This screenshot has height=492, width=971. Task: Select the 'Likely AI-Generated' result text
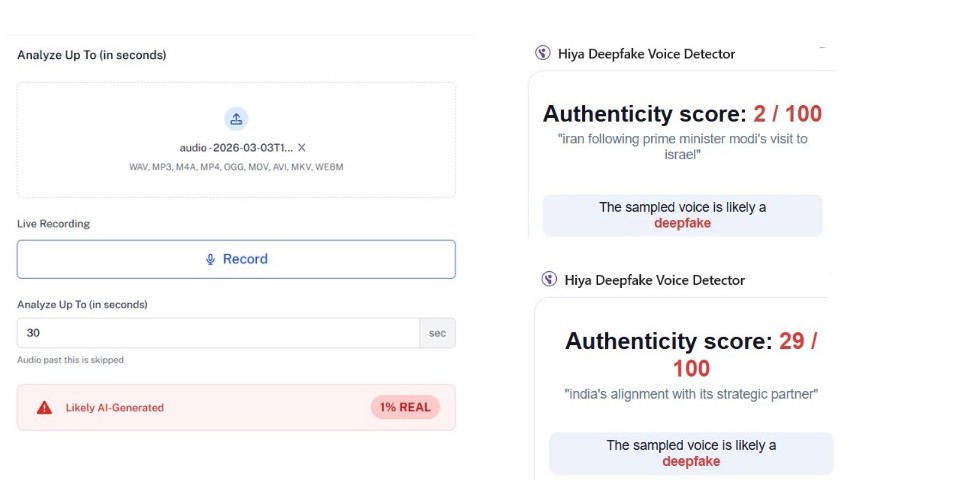[114, 408]
